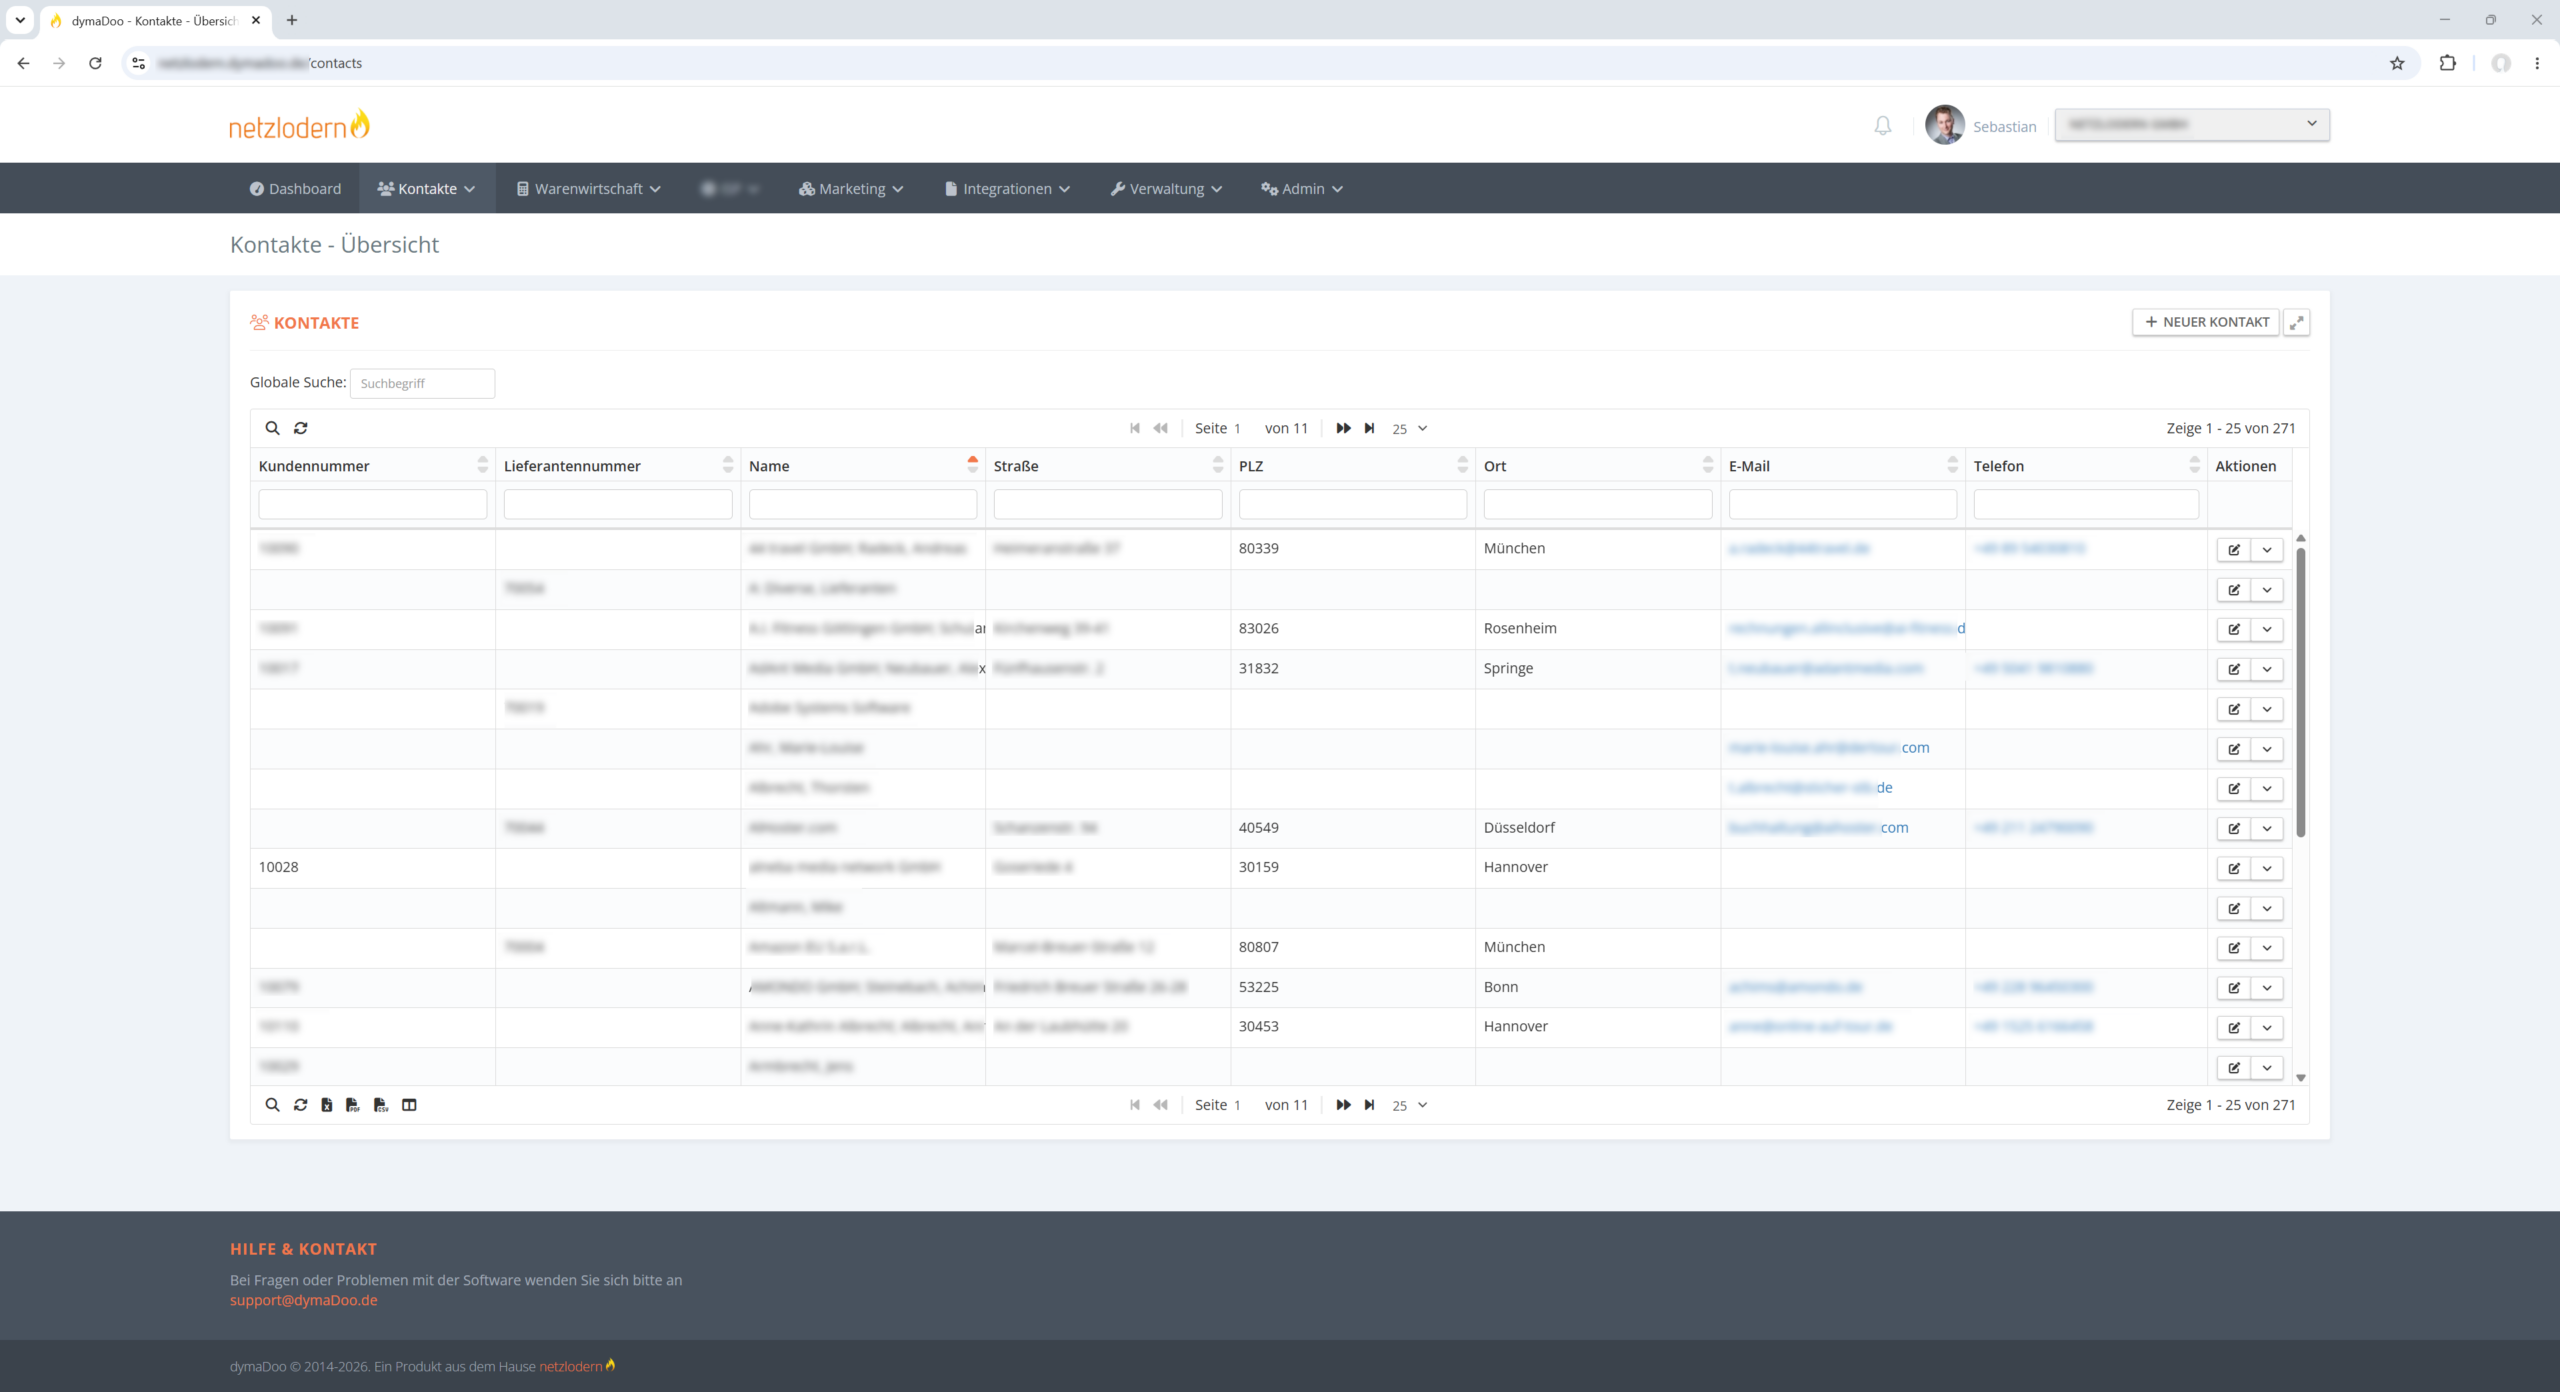2560x1392 pixels.
Task: Sort table by PLZ column
Action: [x=1352, y=466]
